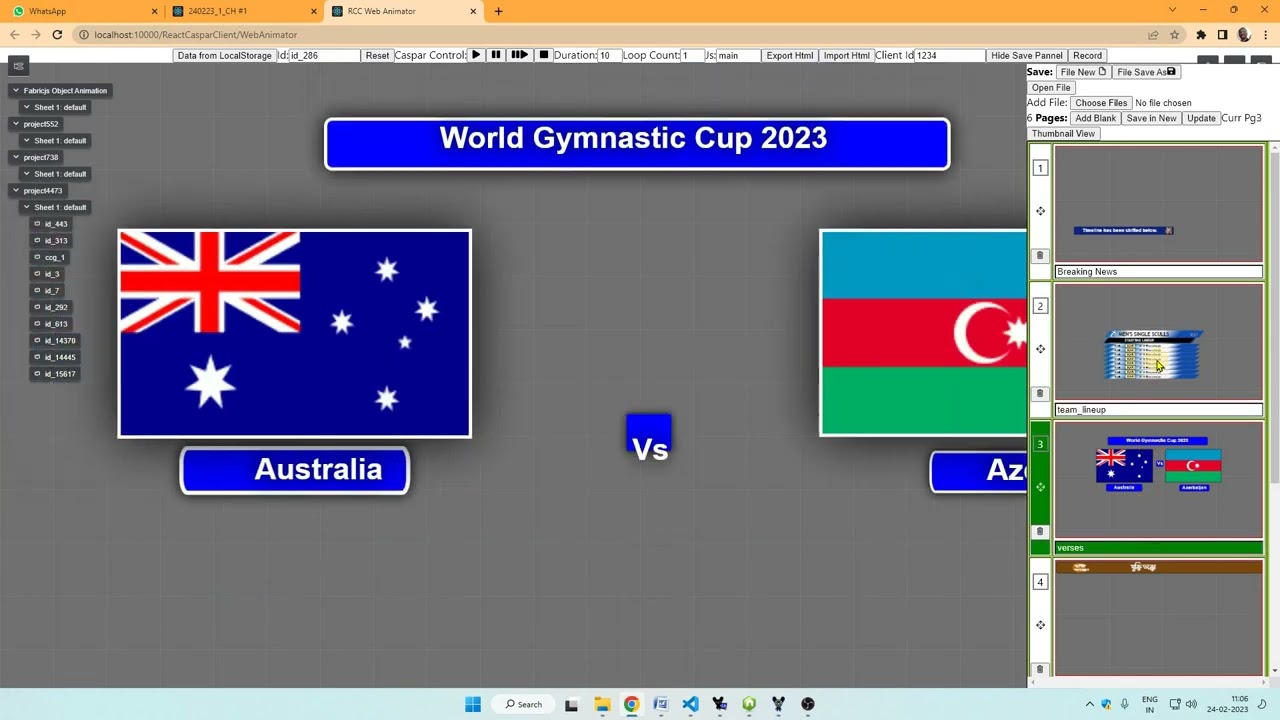Click the Open File button
Viewport: 1280px width, 720px height.
pos(1051,87)
